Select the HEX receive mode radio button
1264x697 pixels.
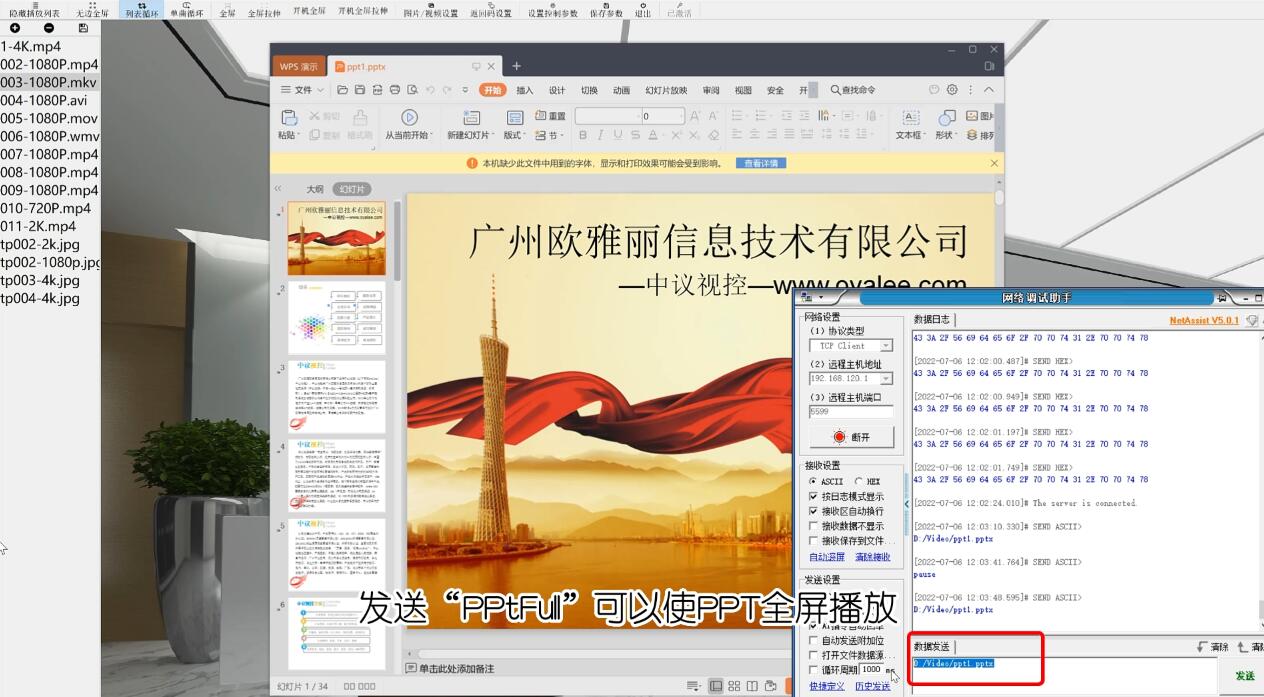[x=859, y=481]
